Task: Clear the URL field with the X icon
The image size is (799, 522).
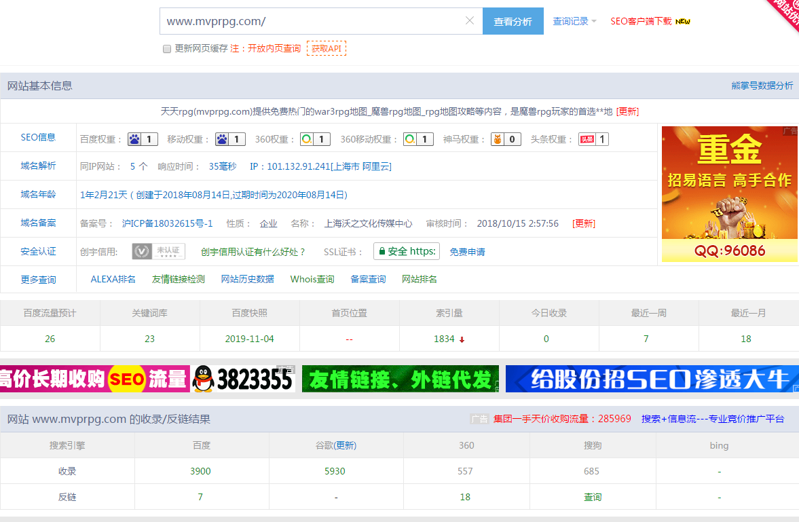Action: point(470,20)
